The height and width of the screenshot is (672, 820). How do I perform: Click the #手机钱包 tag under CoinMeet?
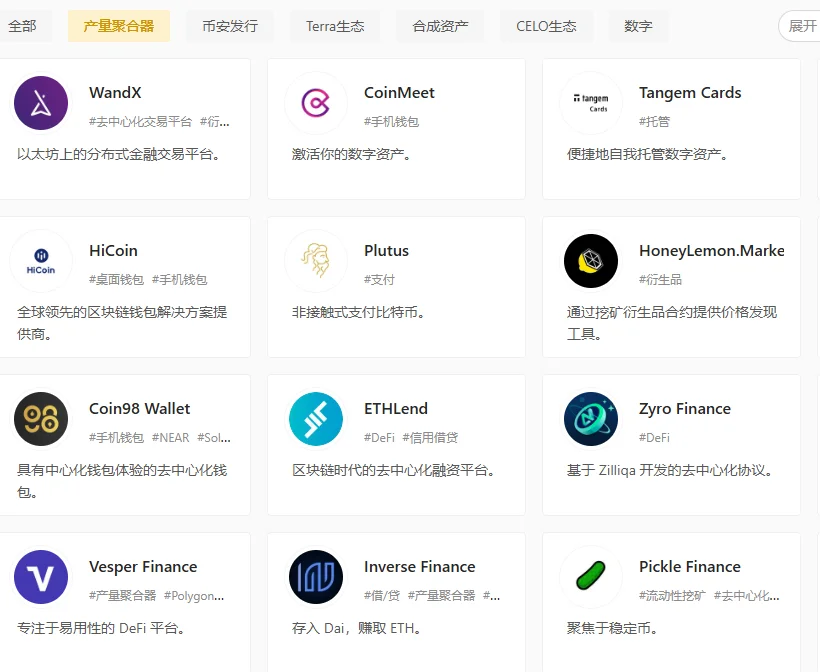[x=392, y=122]
